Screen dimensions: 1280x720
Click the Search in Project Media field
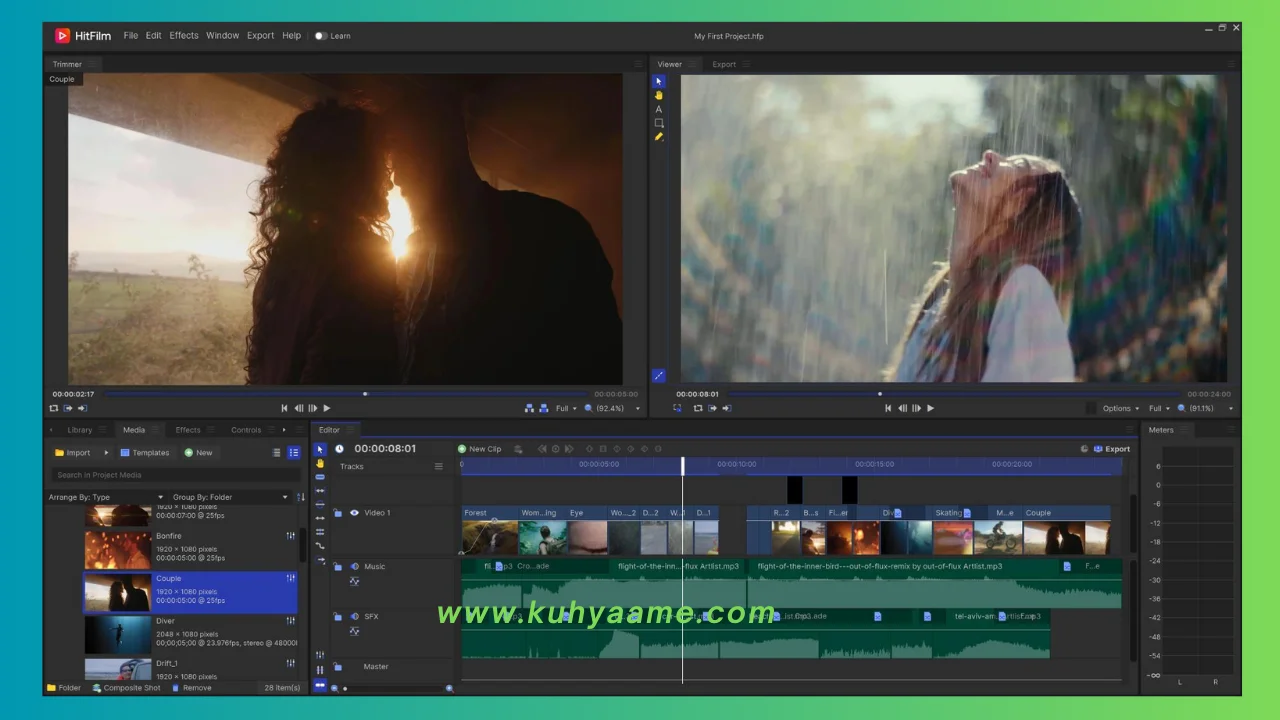point(176,475)
